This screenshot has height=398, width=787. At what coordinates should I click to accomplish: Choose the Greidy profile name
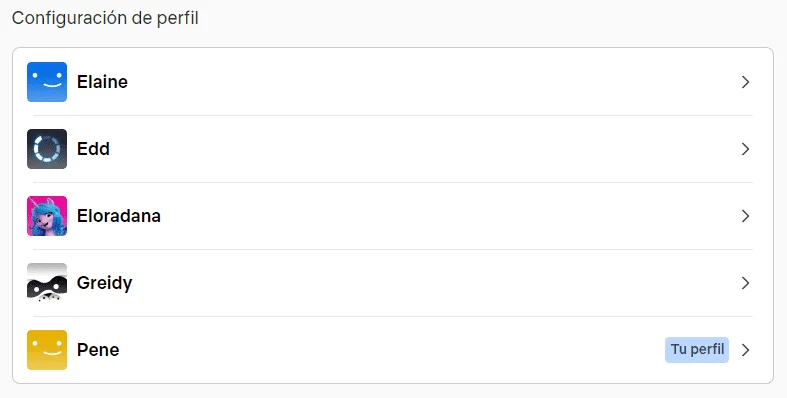click(x=104, y=283)
